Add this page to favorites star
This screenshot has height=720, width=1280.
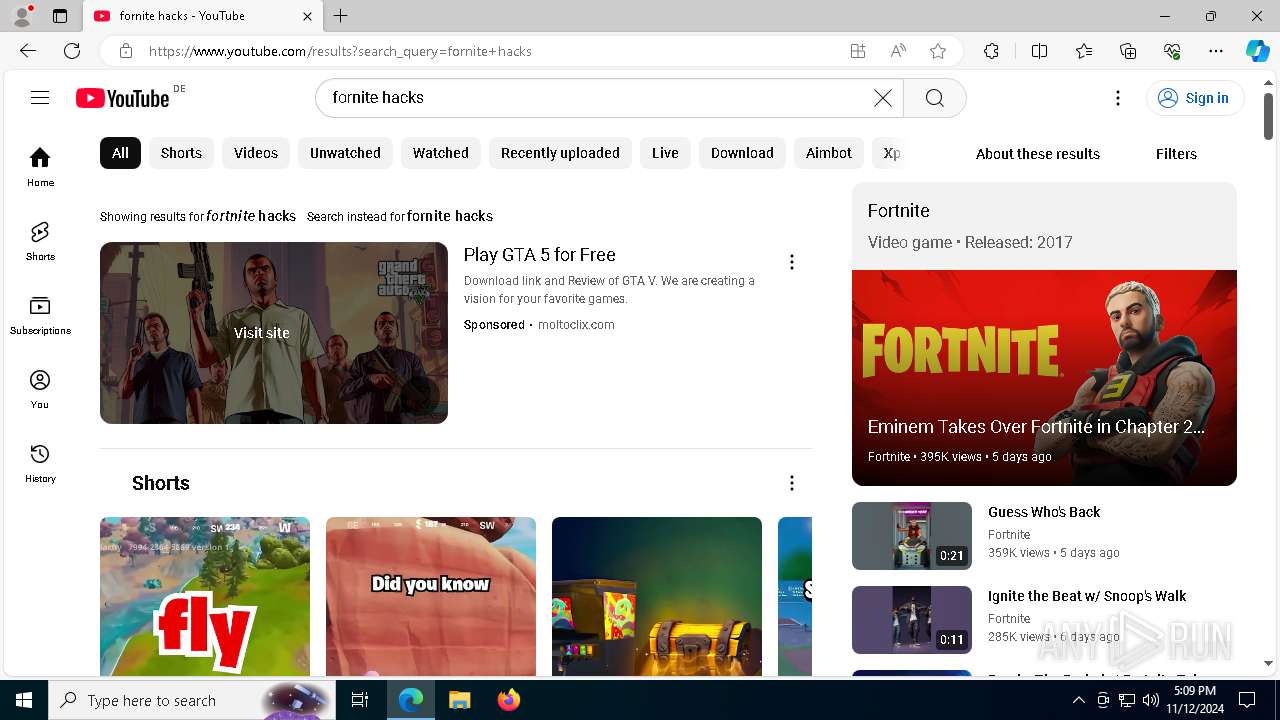(938, 51)
